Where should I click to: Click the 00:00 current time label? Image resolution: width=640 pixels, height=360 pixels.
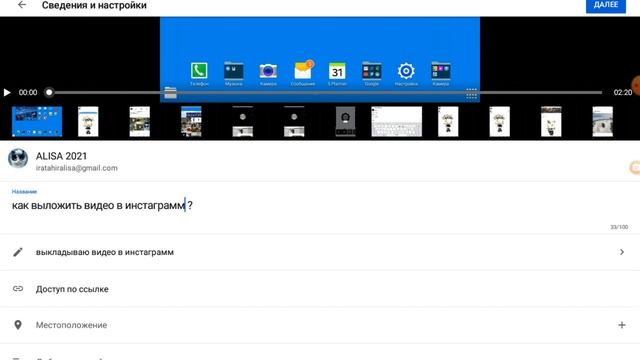[28, 93]
